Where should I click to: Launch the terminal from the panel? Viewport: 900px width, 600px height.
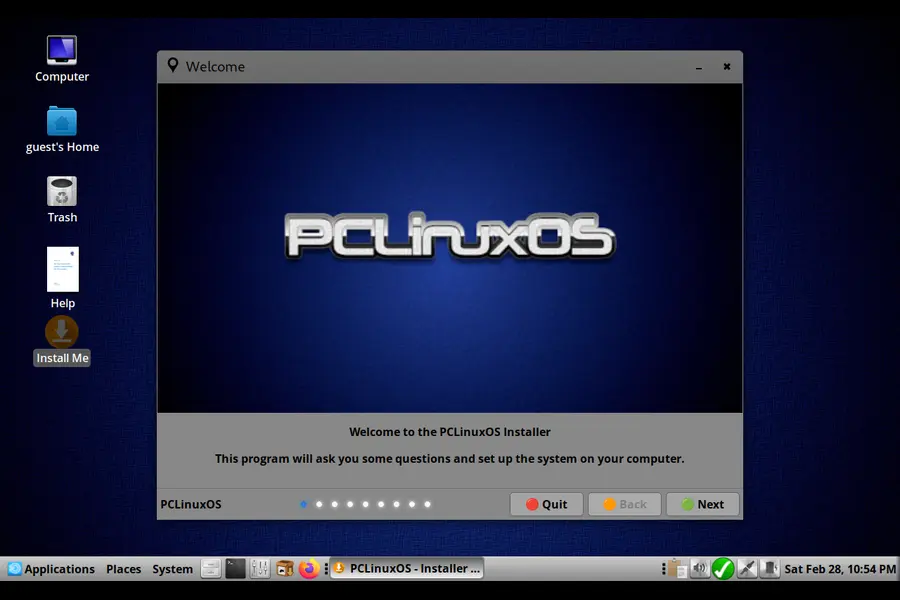[234, 568]
